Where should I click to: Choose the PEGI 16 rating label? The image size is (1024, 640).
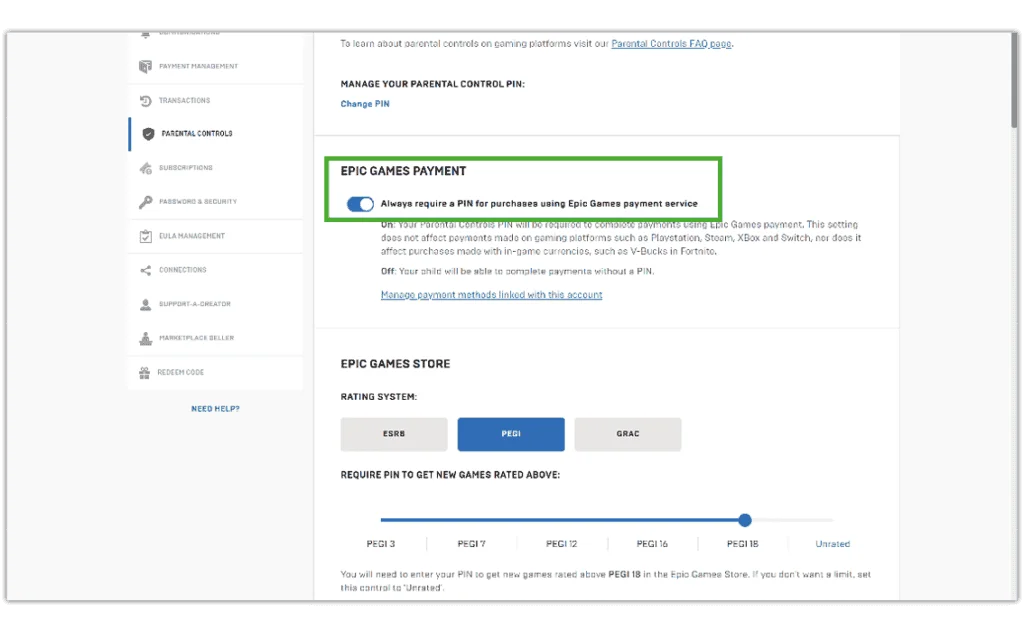652,544
